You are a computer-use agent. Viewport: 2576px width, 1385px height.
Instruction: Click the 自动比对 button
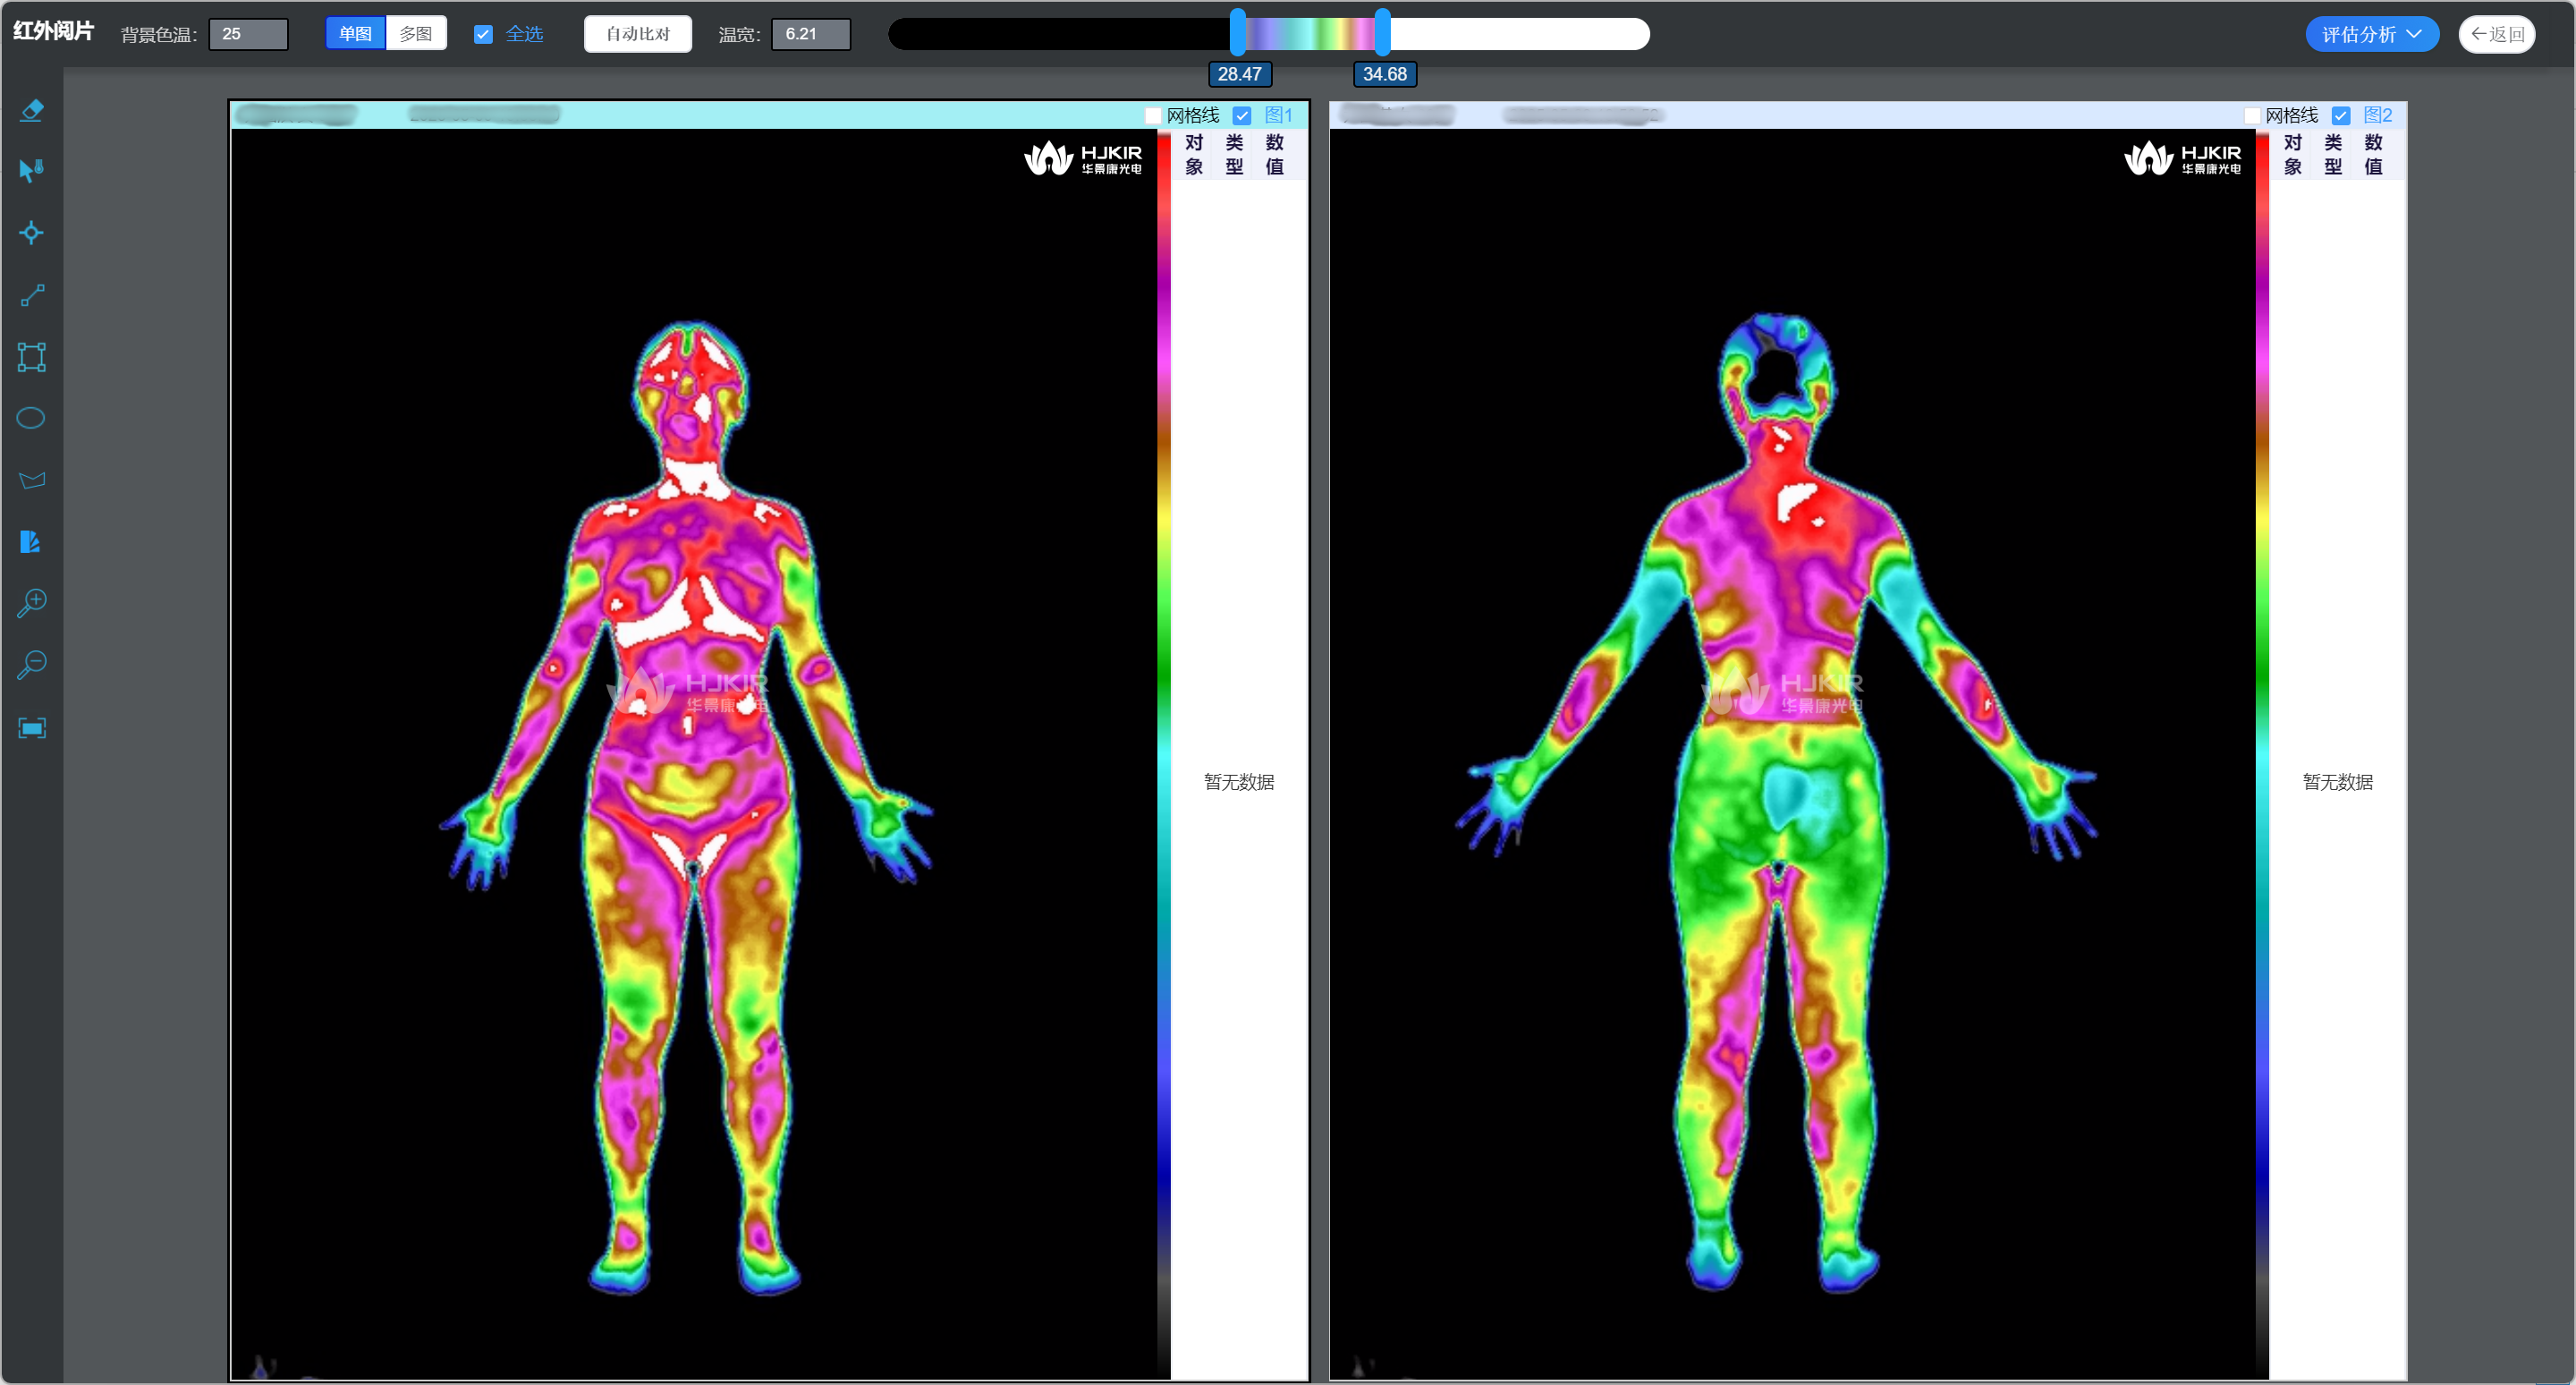637,34
